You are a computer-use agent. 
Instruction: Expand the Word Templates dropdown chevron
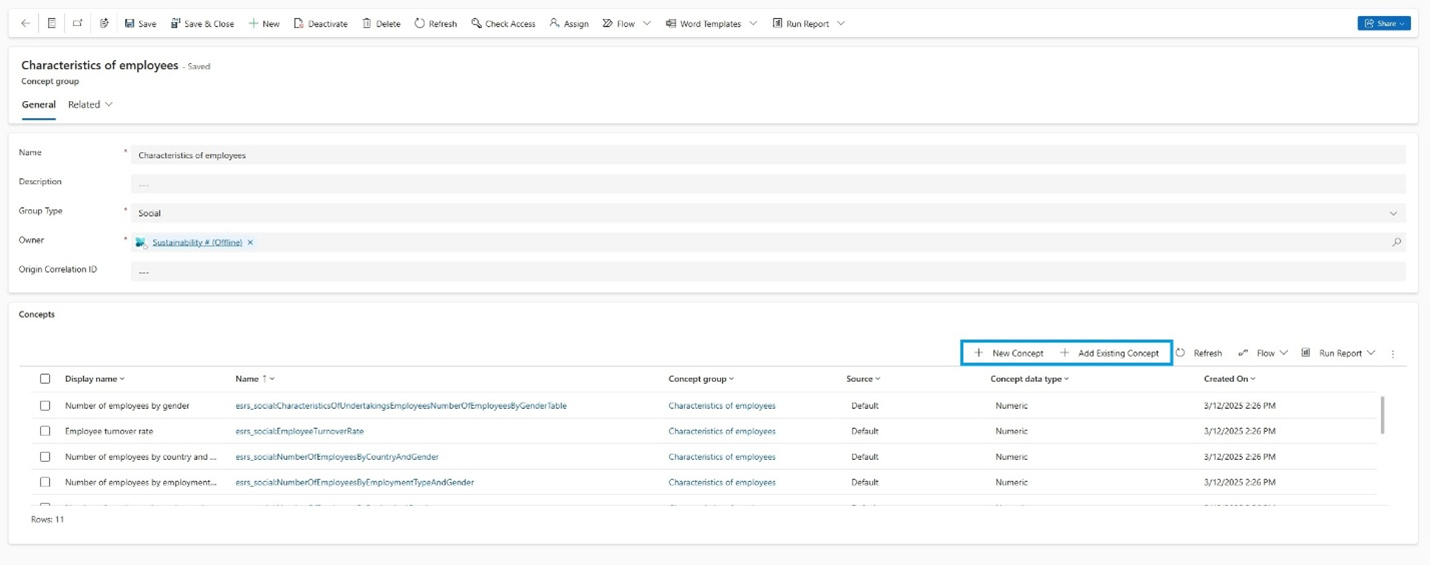[753, 23]
